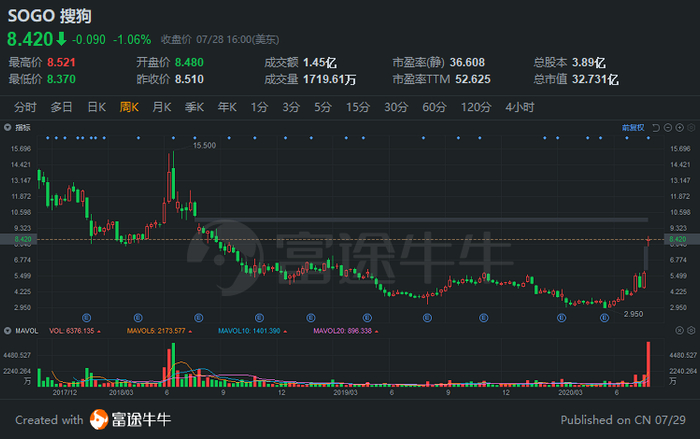This screenshot has width=700, height=439.
Task: Select the 年K yearly candlestick tab
Action: click(227, 107)
